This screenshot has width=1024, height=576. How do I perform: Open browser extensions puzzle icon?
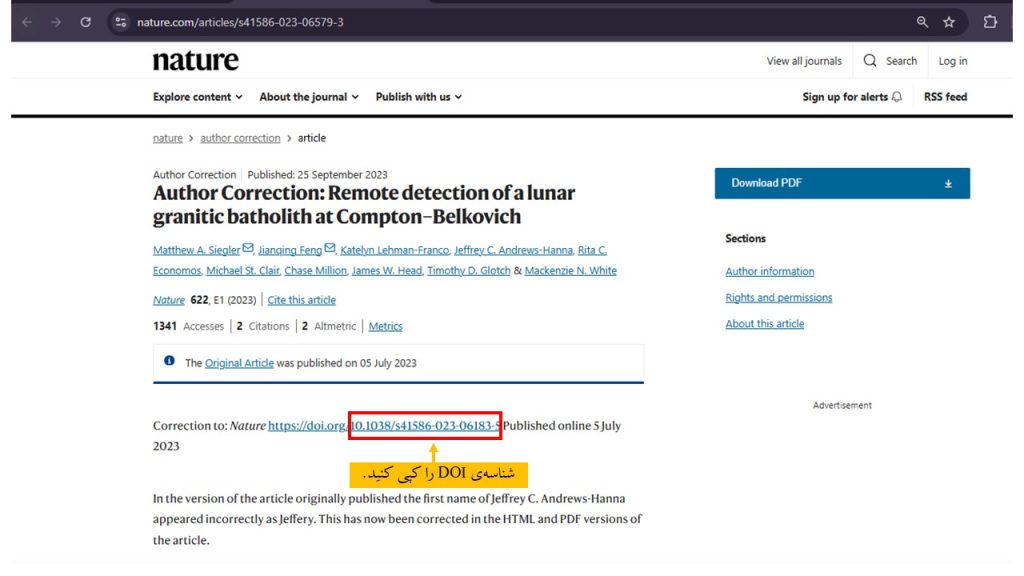coord(990,22)
